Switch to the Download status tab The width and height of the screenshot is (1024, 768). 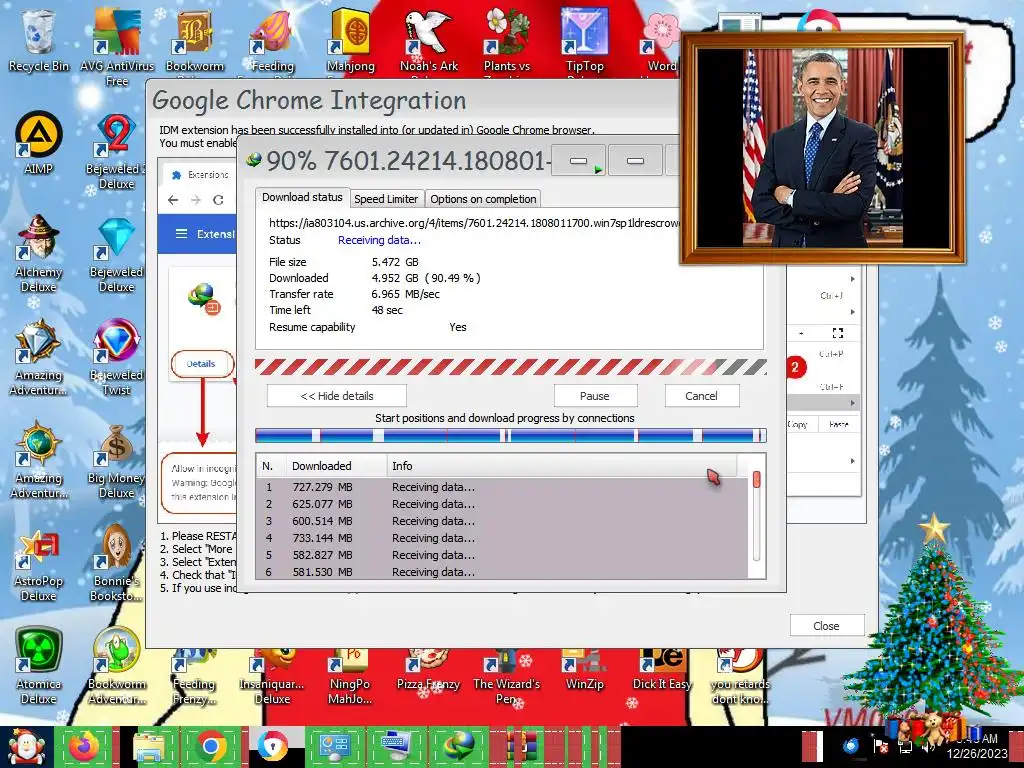point(302,197)
